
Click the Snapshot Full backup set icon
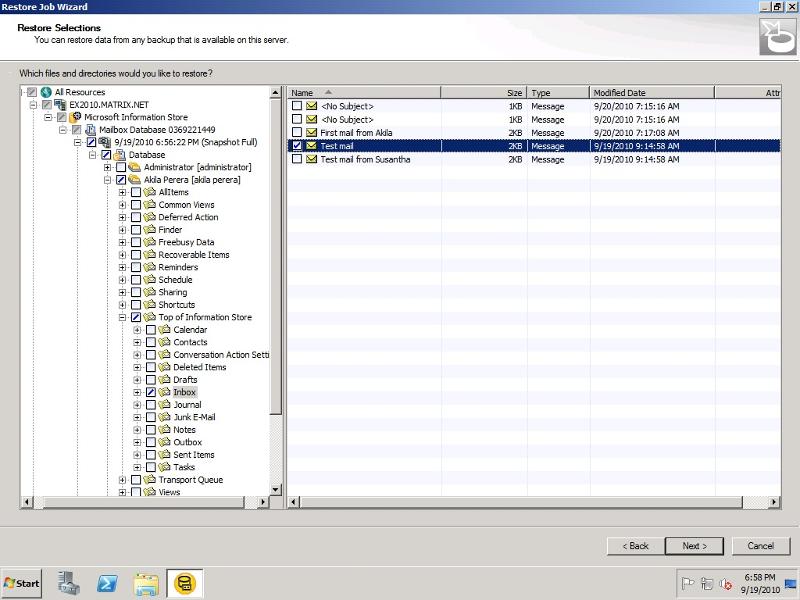click(106, 142)
